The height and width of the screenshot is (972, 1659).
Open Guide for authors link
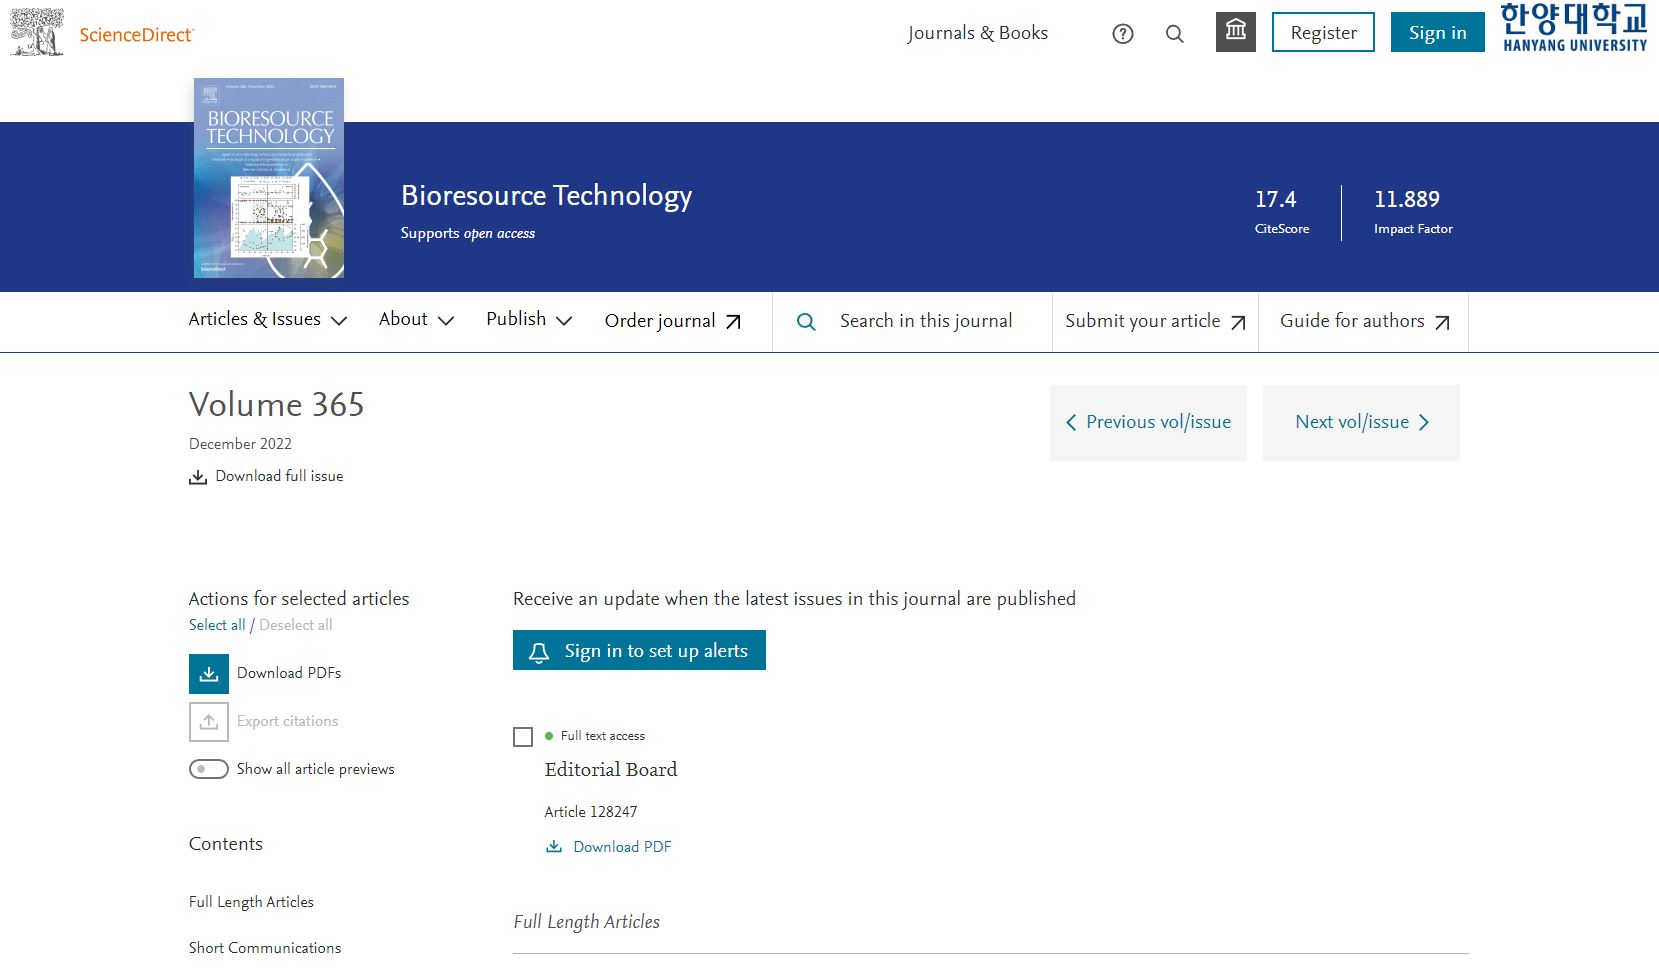(x=1363, y=321)
